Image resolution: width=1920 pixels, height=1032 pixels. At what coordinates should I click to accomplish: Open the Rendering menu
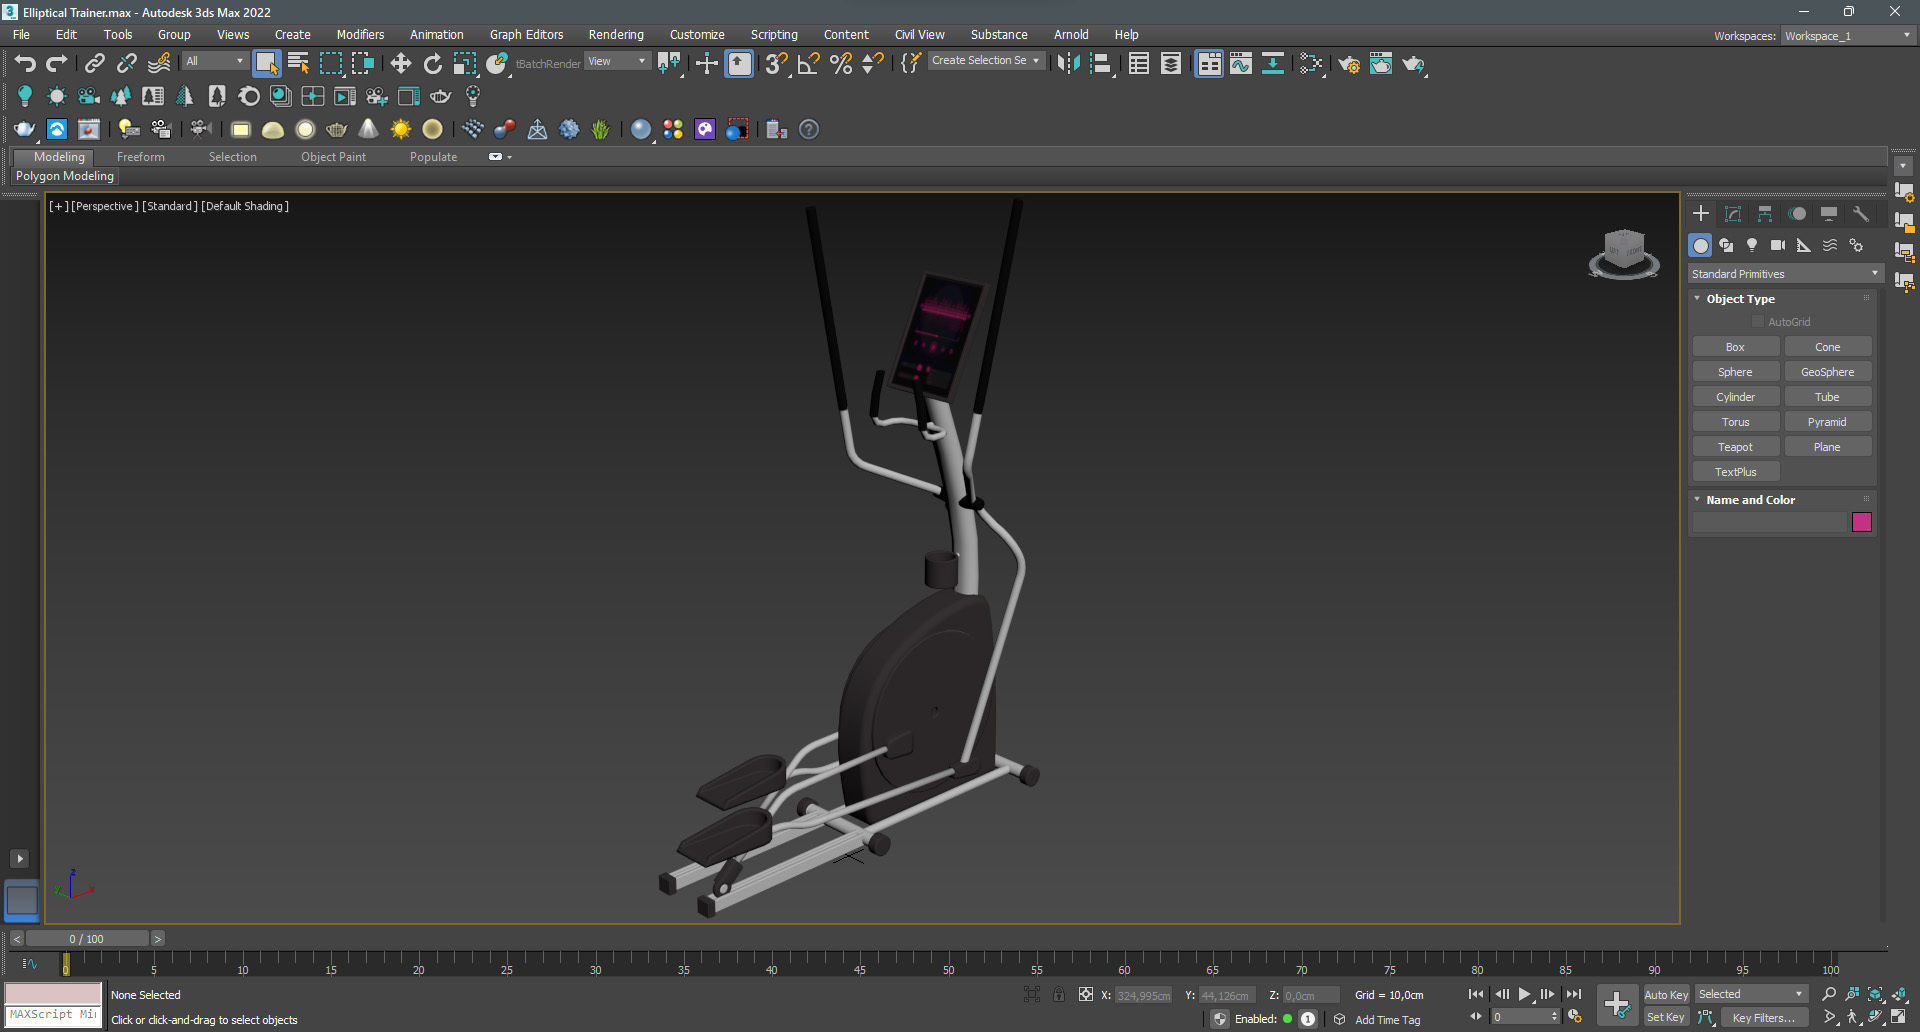click(x=616, y=35)
